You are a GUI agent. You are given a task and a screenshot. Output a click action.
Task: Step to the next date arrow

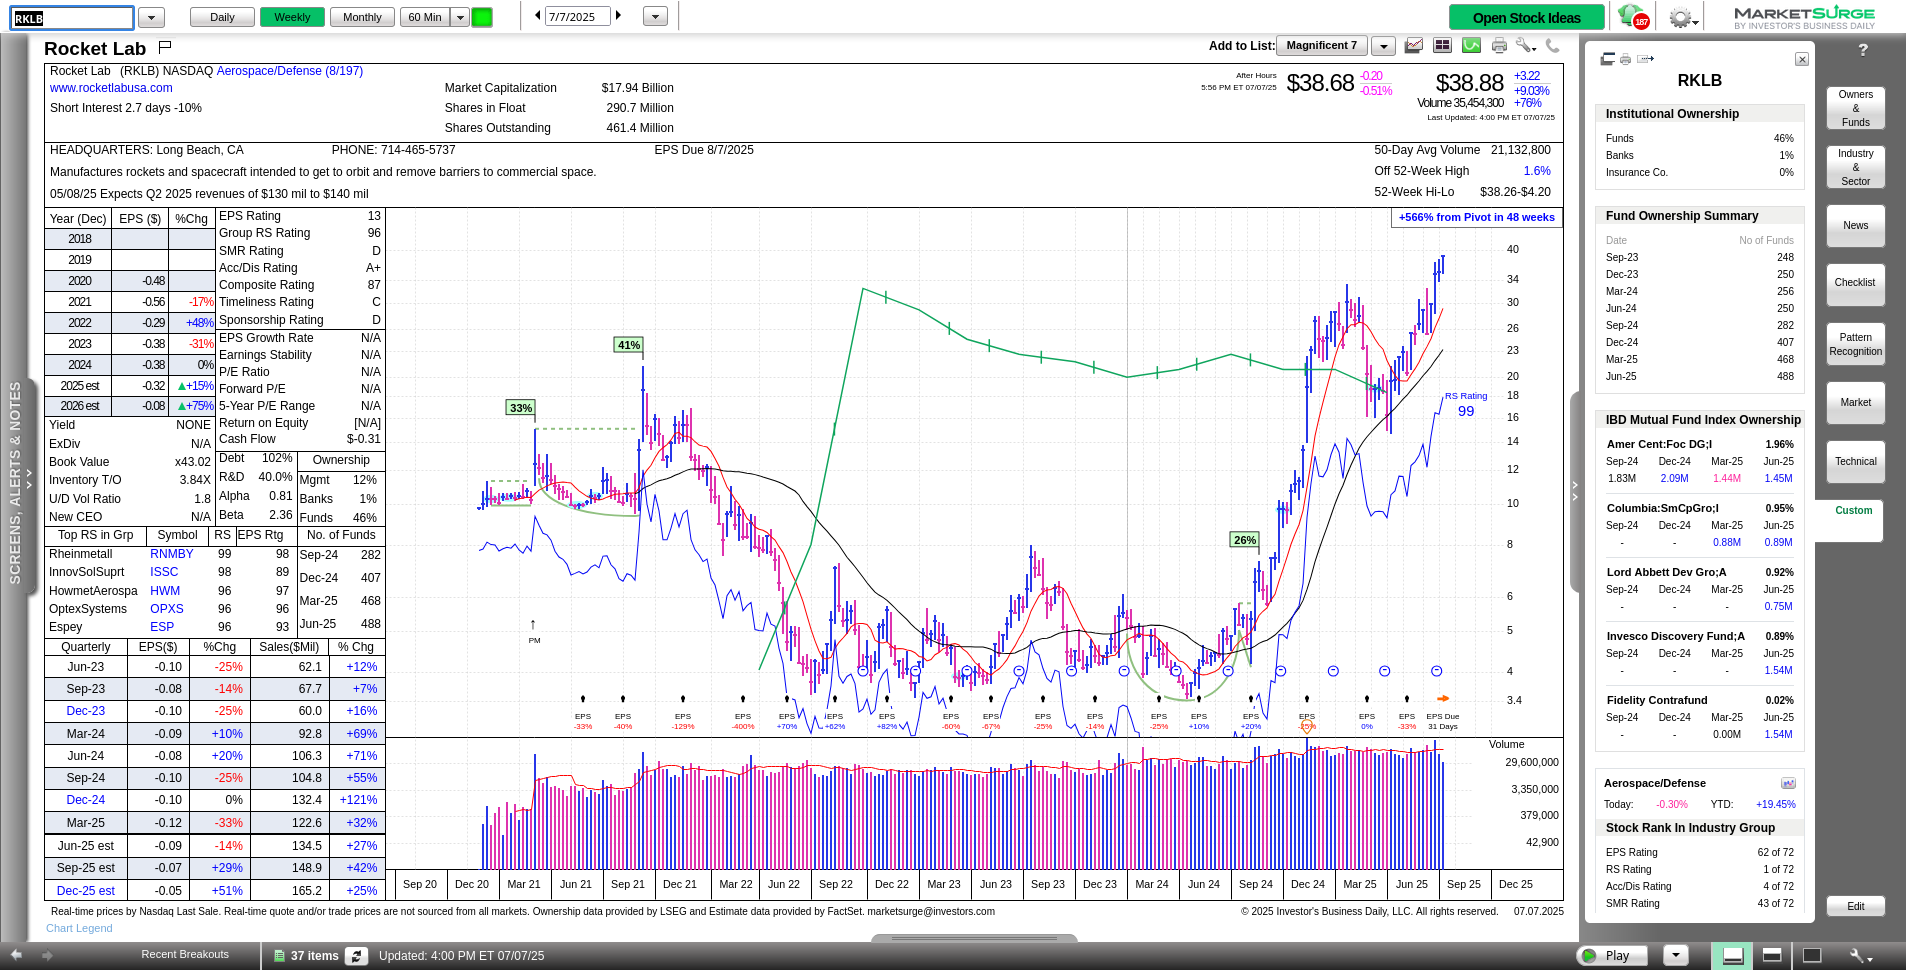(x=619, y=16)
